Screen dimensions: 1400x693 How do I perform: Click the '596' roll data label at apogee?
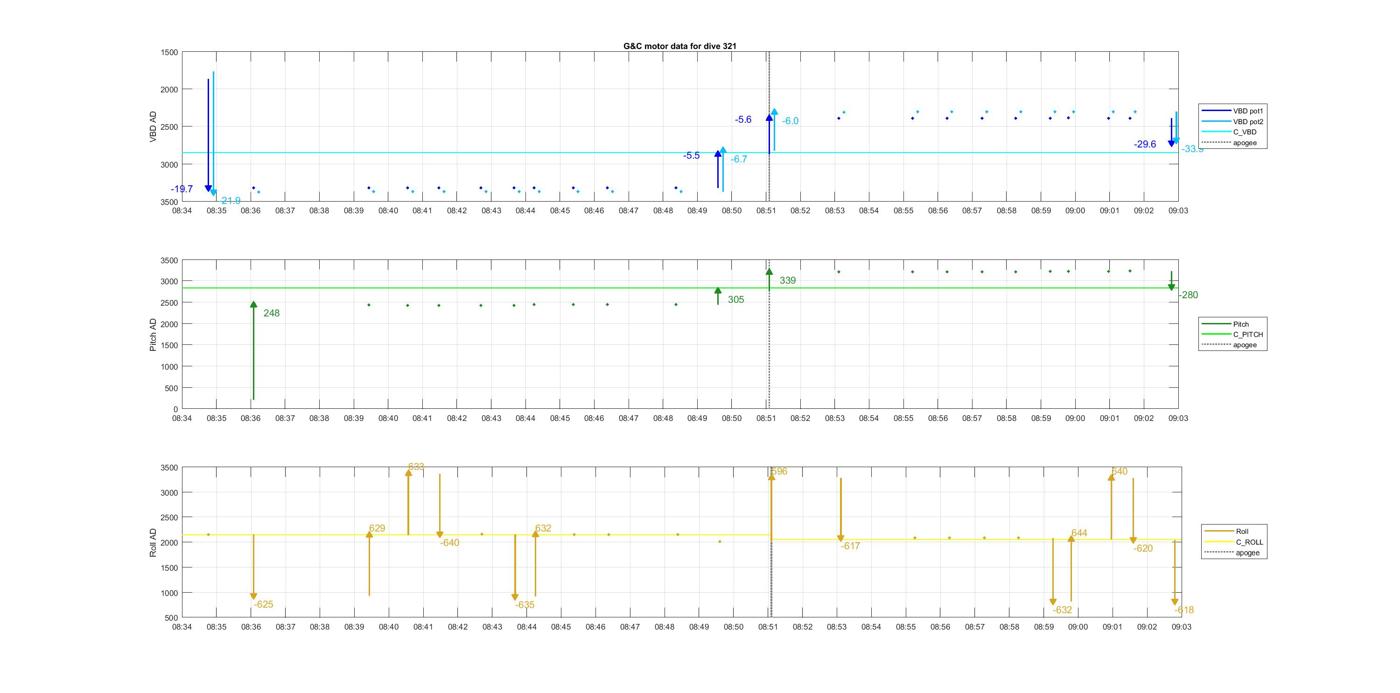(780, 472)
